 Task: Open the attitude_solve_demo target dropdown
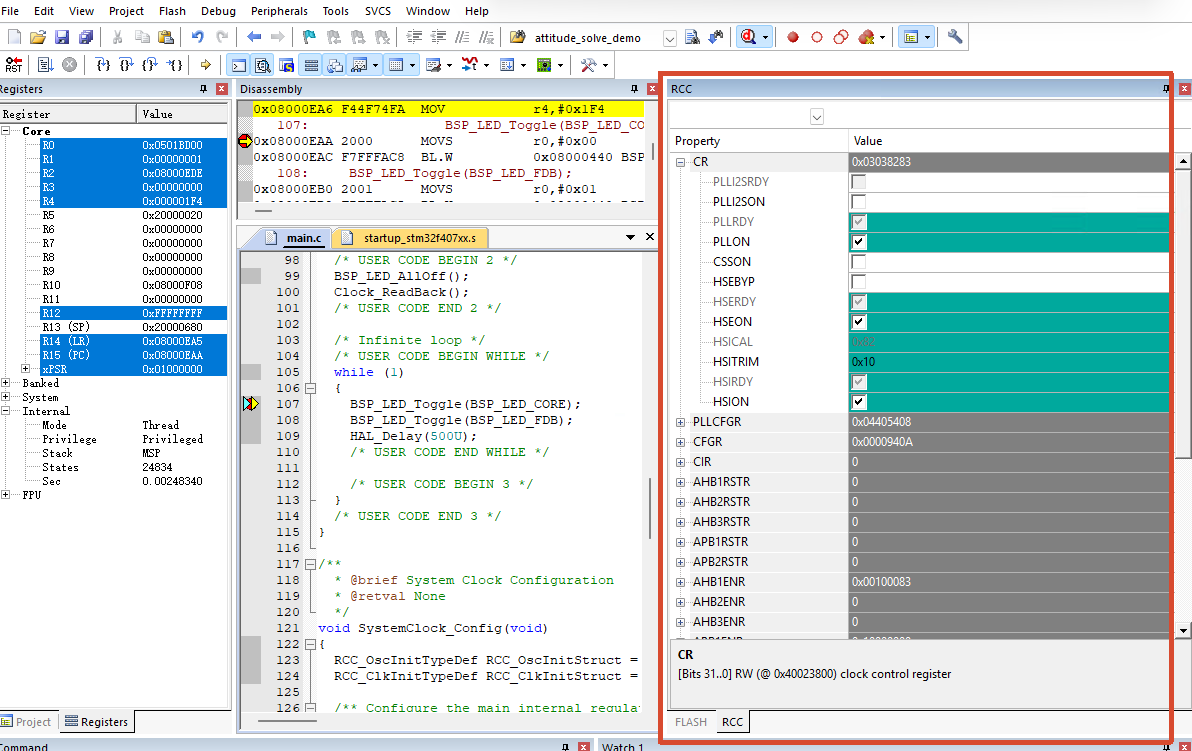pyautogui.click(x=670, y=38)
